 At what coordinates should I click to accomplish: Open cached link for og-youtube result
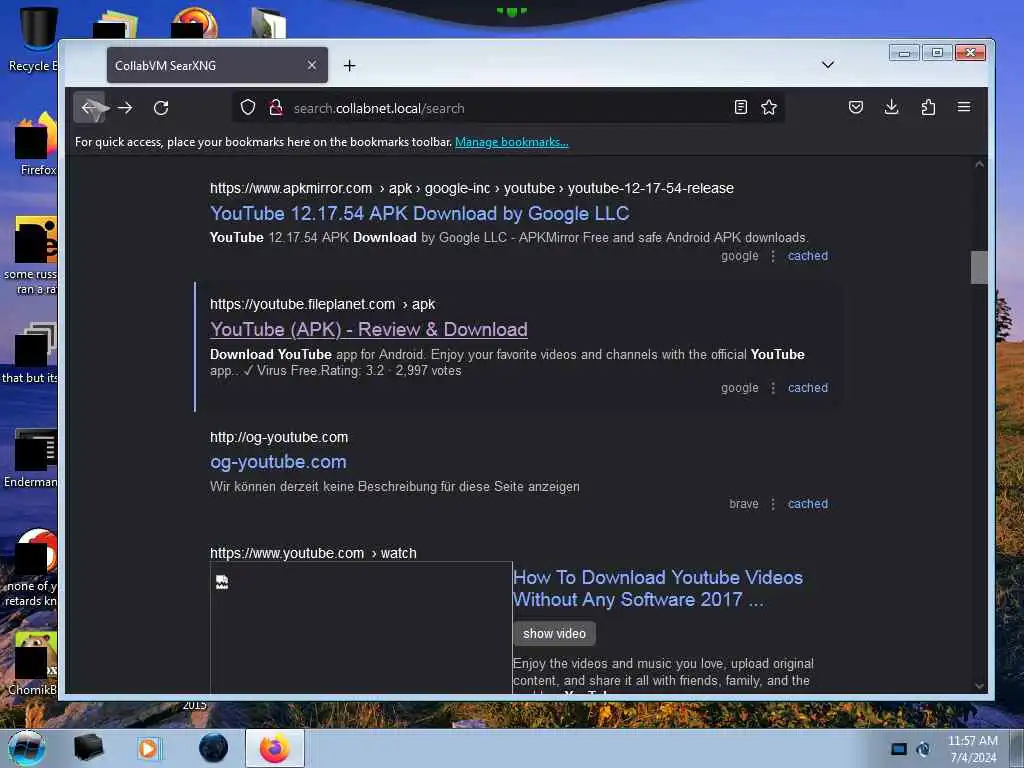tap(807, 504)
